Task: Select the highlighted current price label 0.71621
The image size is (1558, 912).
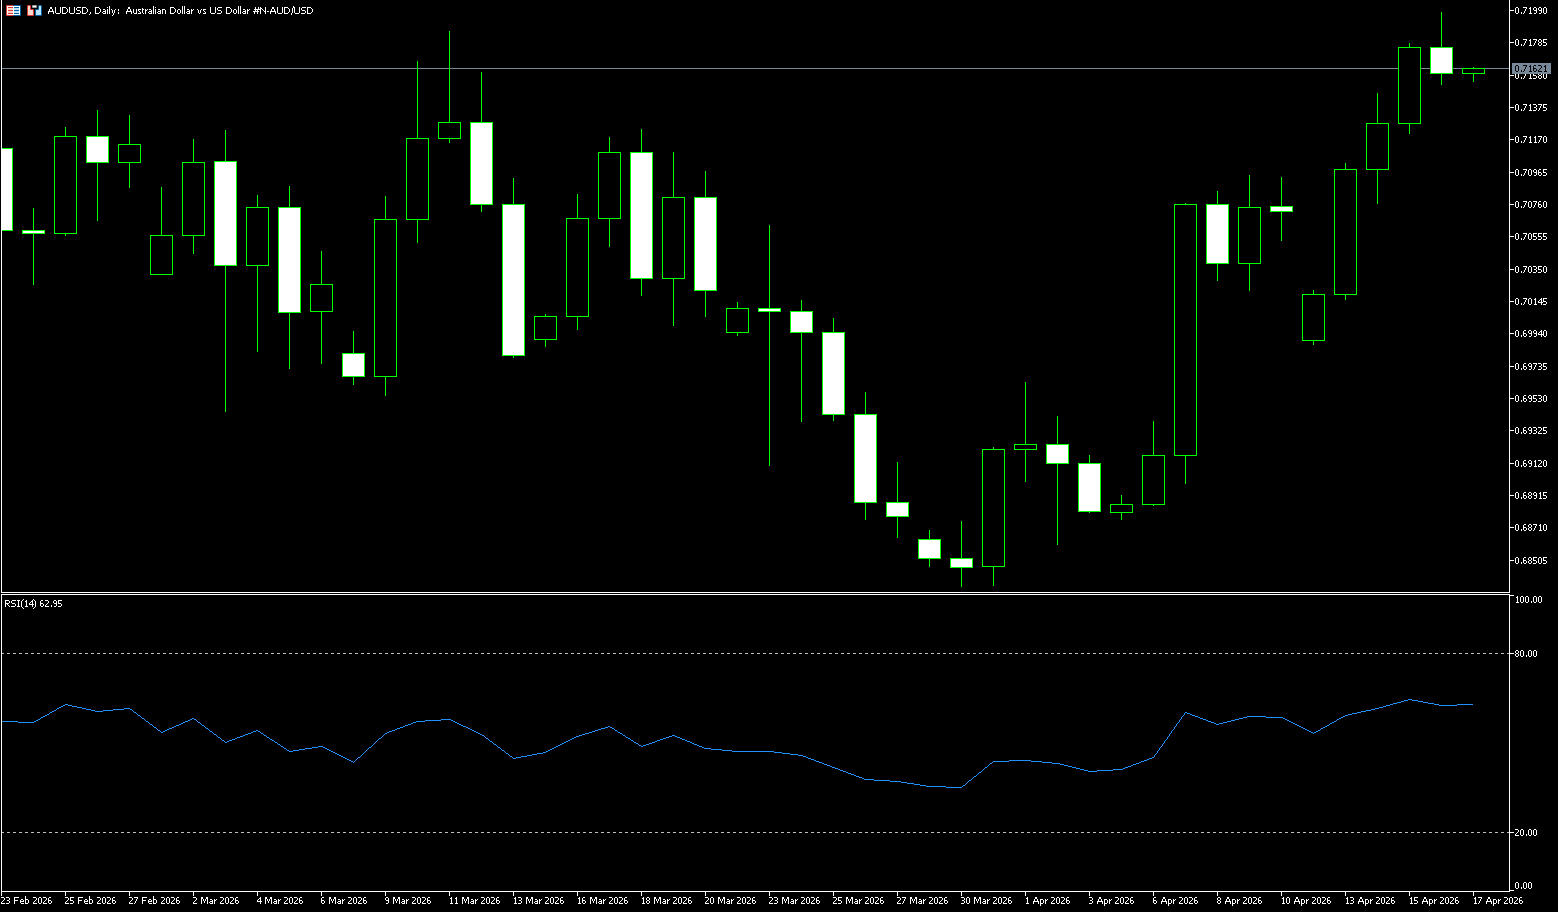Action: (x=1531, y=68)
